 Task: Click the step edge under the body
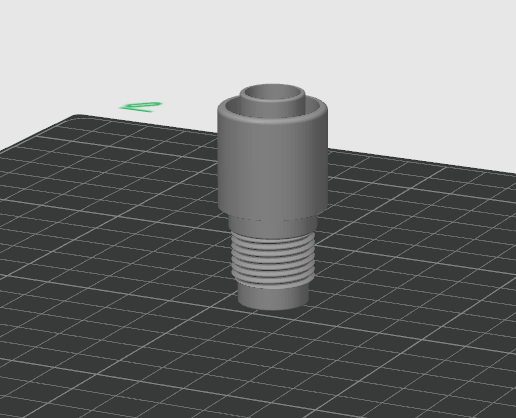tap(273, 218)
